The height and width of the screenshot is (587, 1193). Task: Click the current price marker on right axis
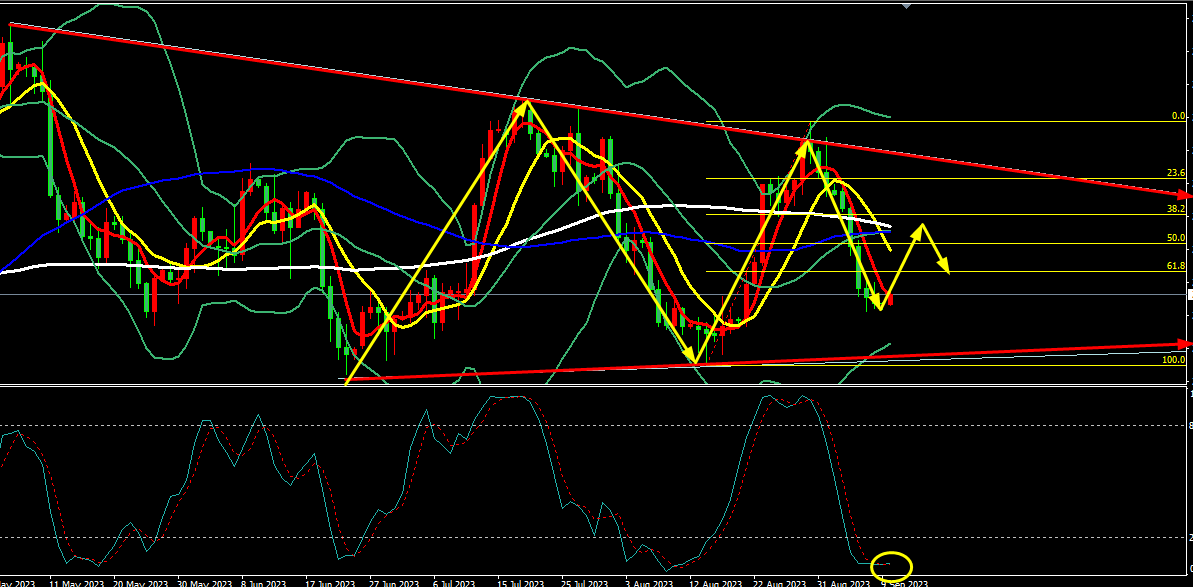pos(1189,294)
